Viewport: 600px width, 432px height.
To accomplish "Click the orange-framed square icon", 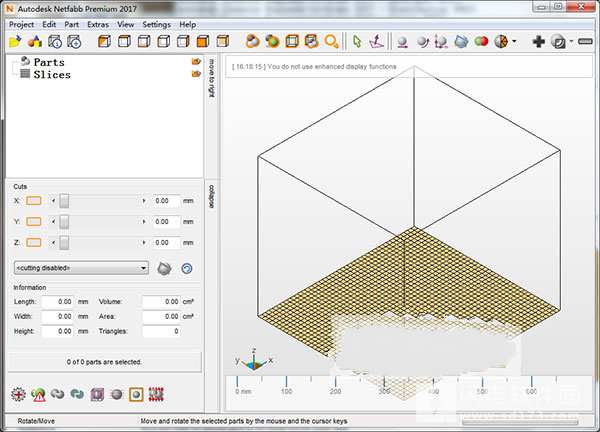I will point(136,394).
